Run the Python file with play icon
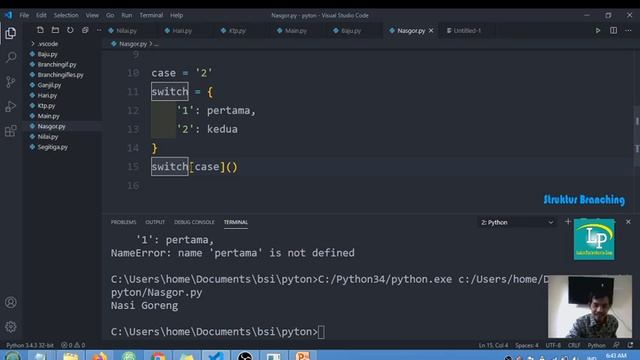This screenshot has height=360, width=640. [598, 31]
